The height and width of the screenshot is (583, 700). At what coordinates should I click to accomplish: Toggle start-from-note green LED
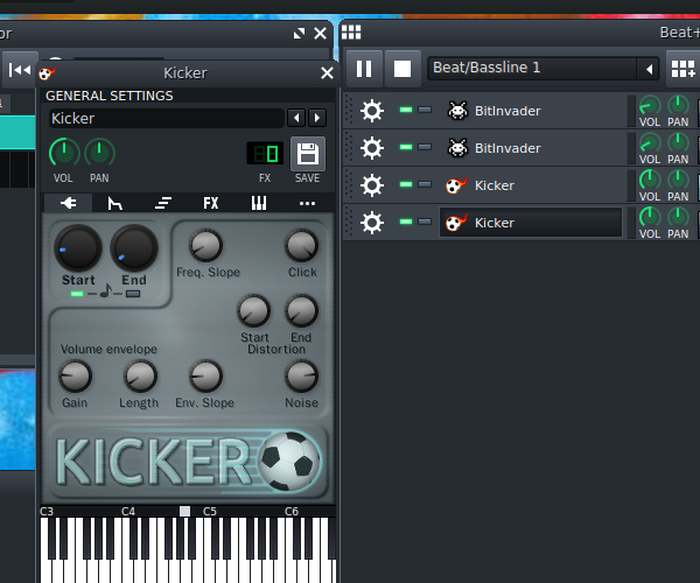77,294
